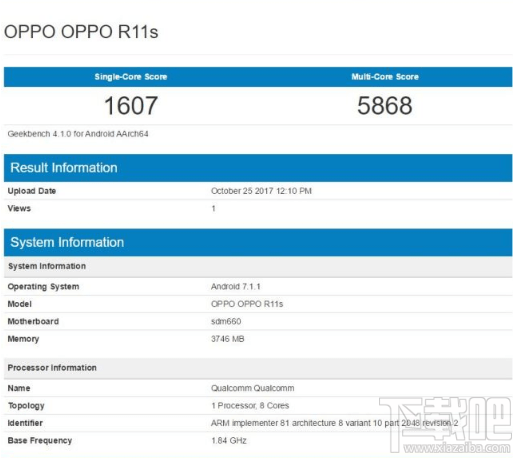519x458 pixels.
Task: Select the 'Android 7.1.1' value
Action: [x=236, y=286]
